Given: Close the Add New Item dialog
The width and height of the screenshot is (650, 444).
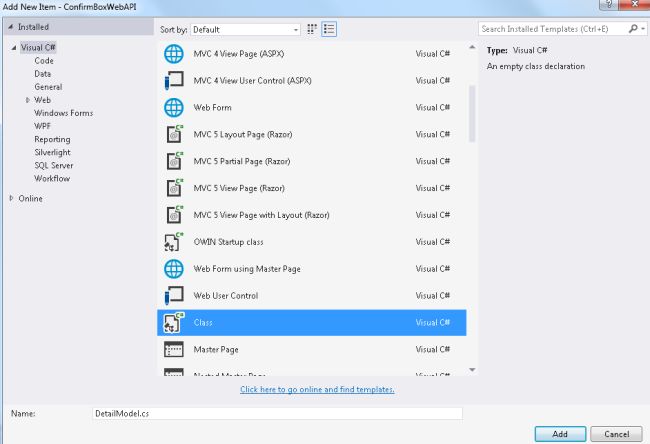Looking at the screenshot, I should (635, 4).
